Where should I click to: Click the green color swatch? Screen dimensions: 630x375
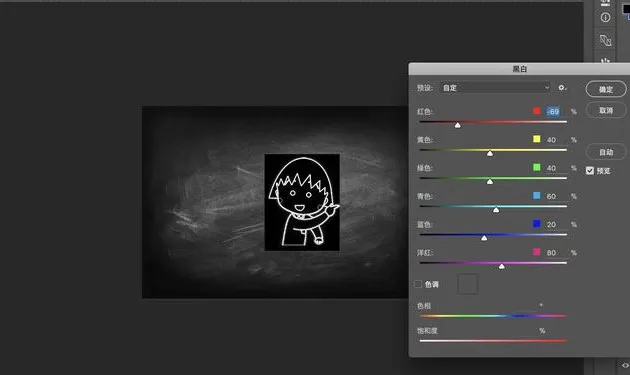(x=537, y=167)
